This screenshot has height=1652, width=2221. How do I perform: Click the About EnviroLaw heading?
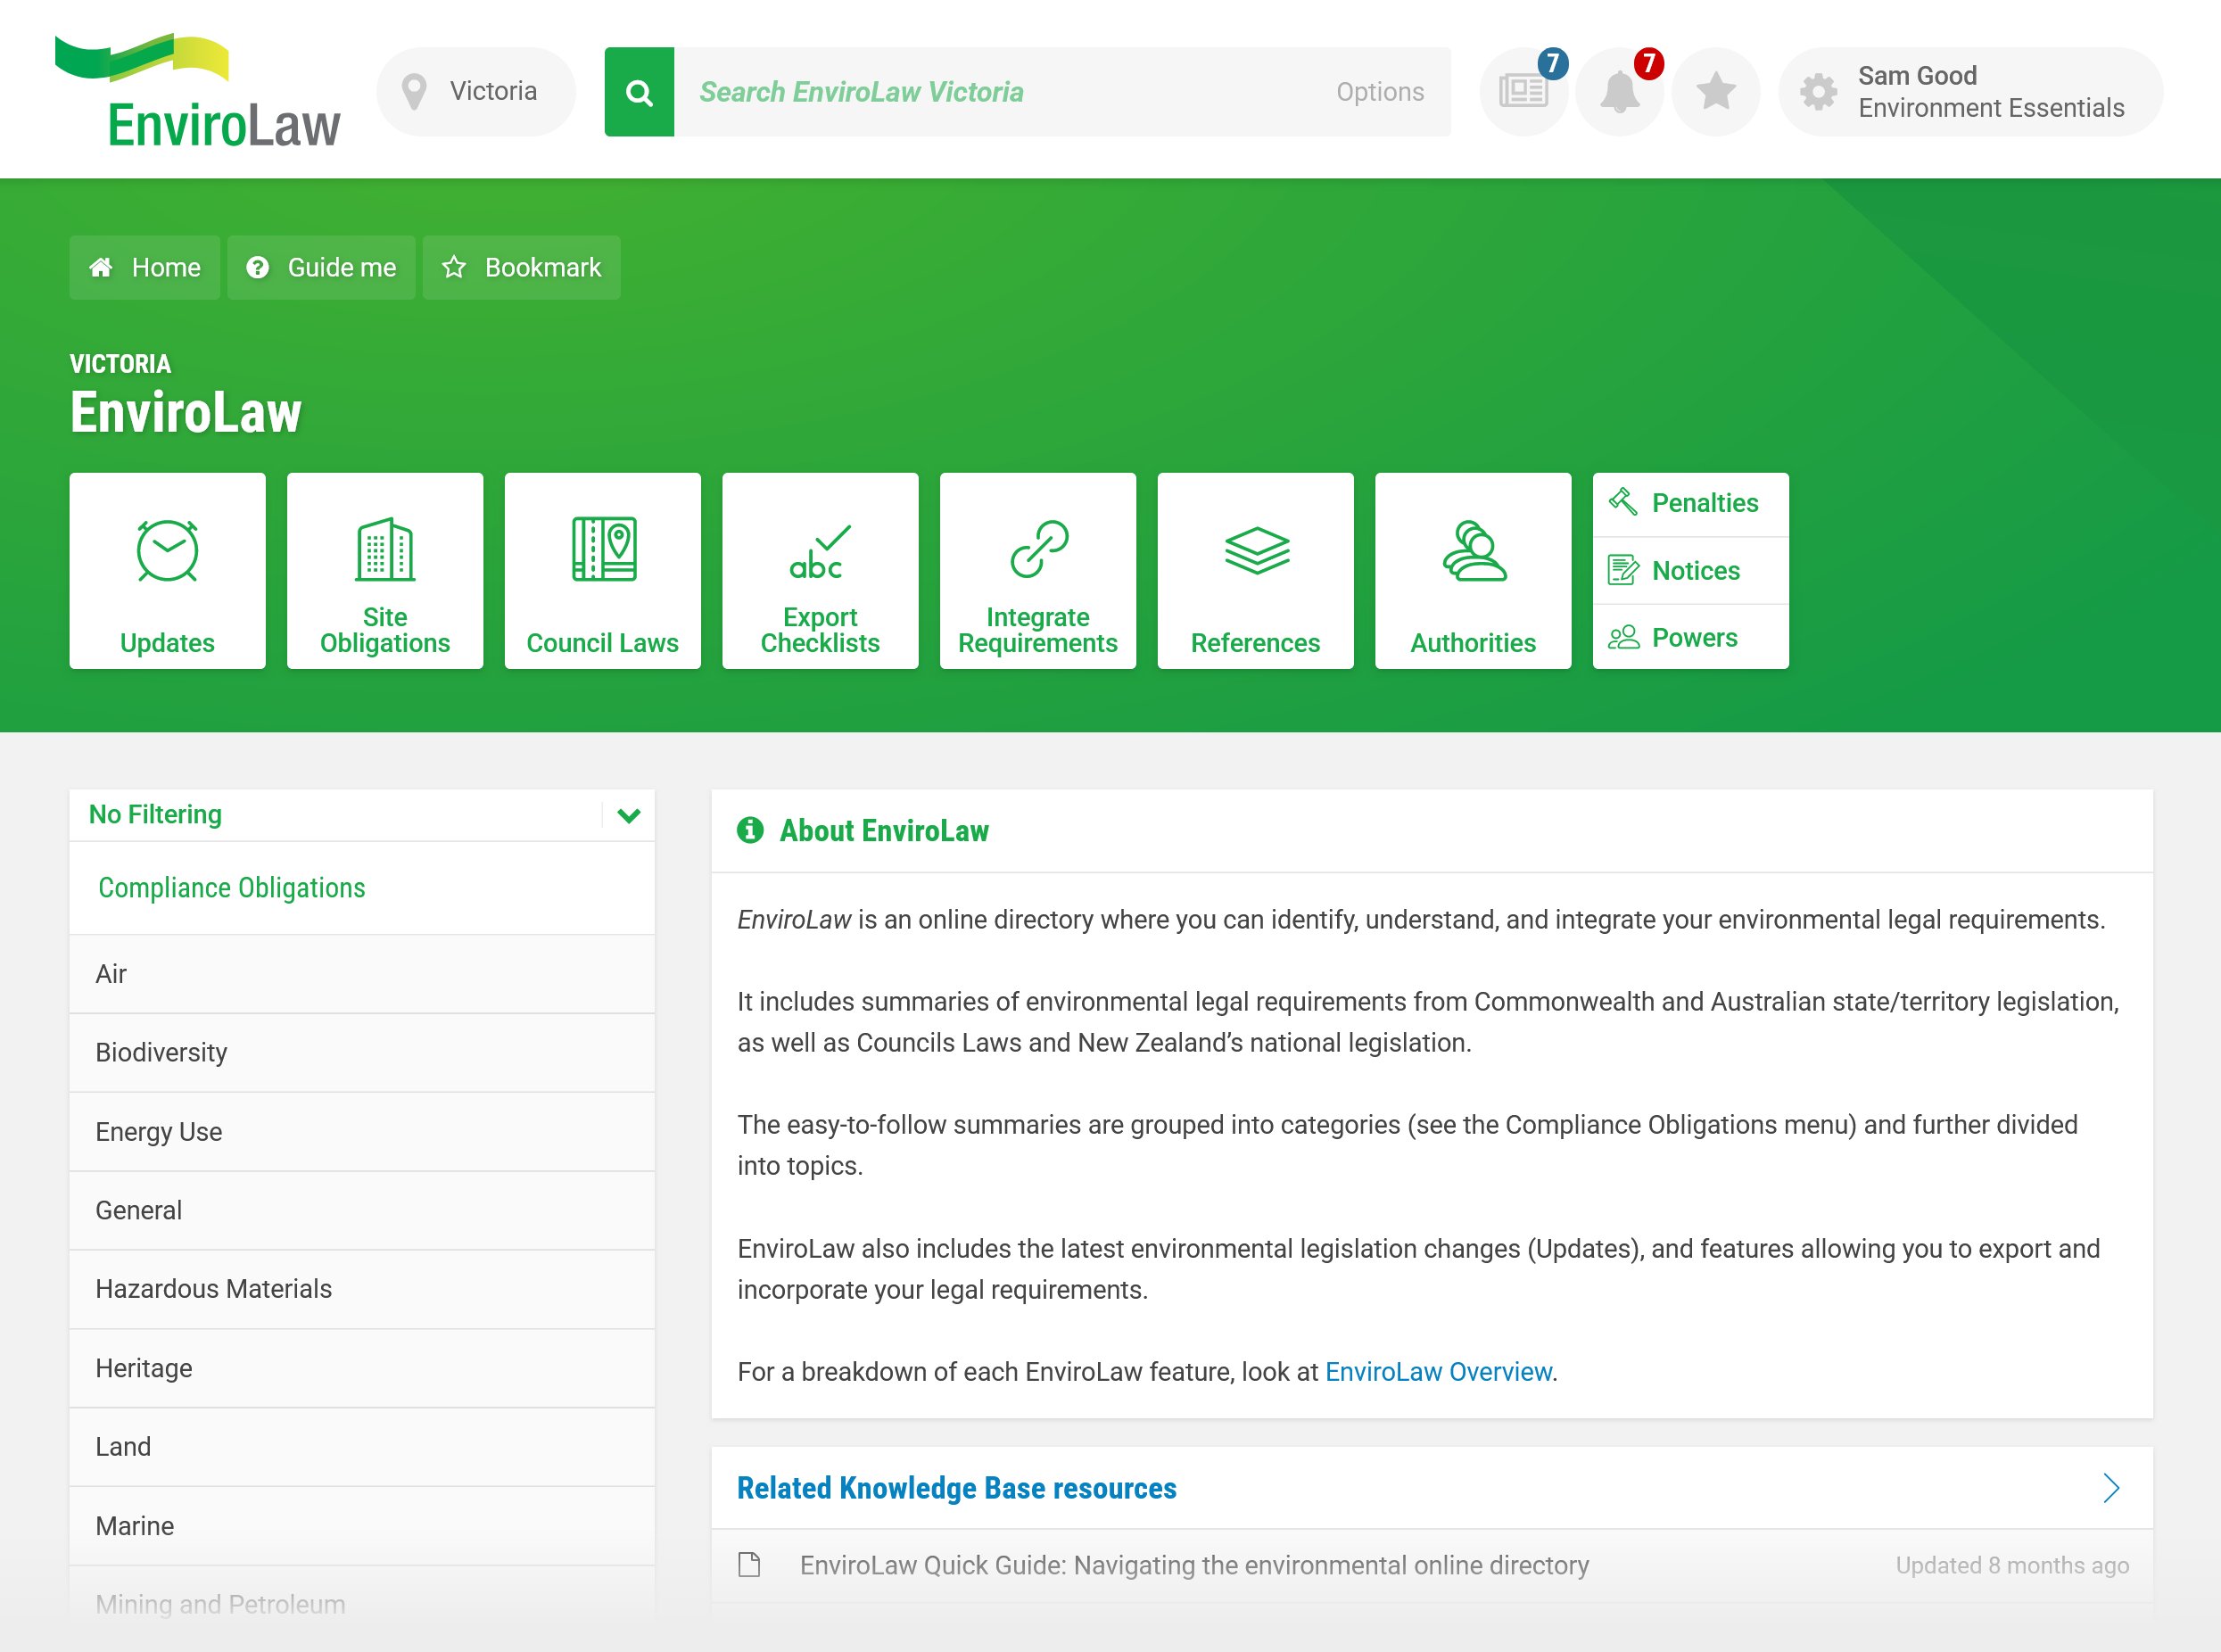pos(884,830)
